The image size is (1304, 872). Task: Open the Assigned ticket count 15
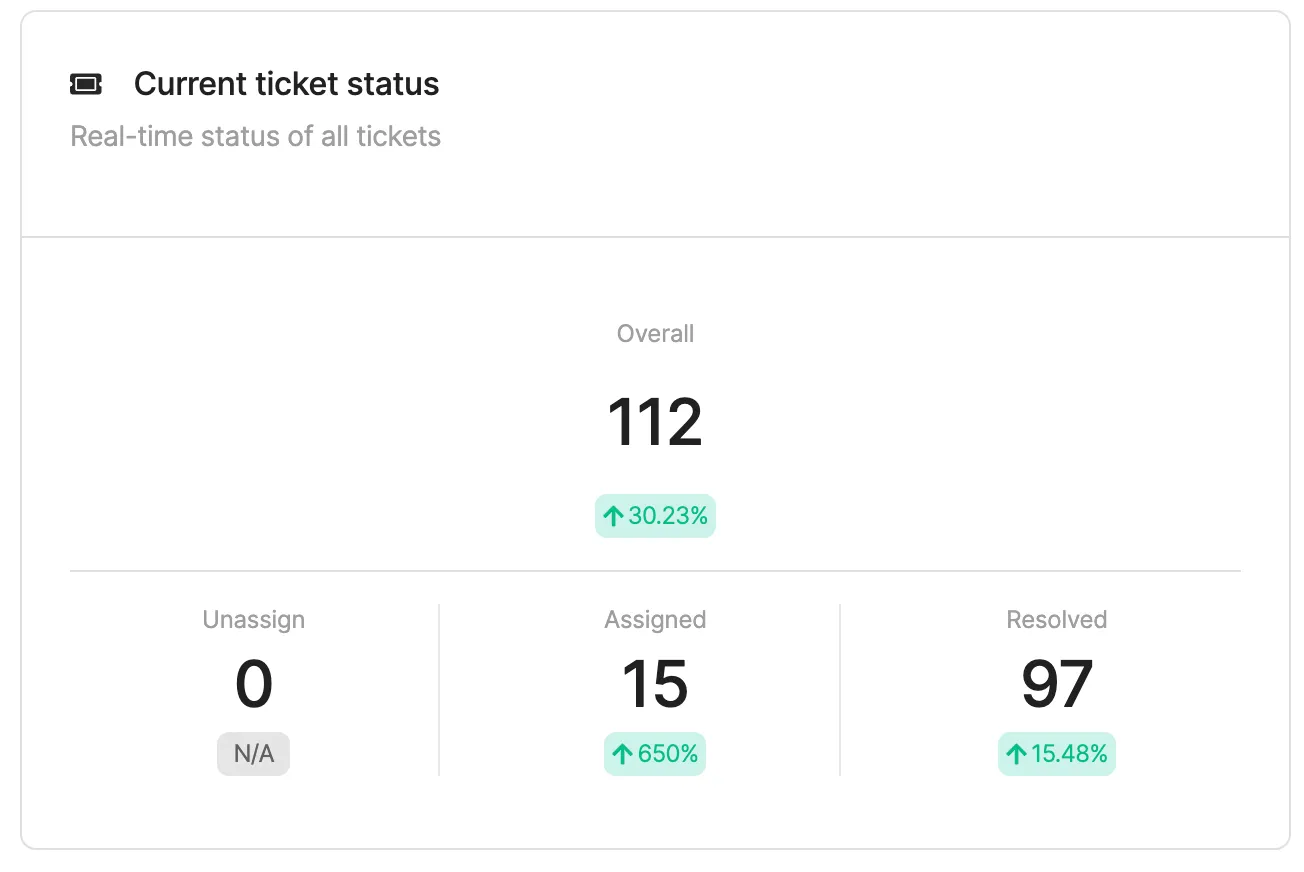(x=655, y=685)
